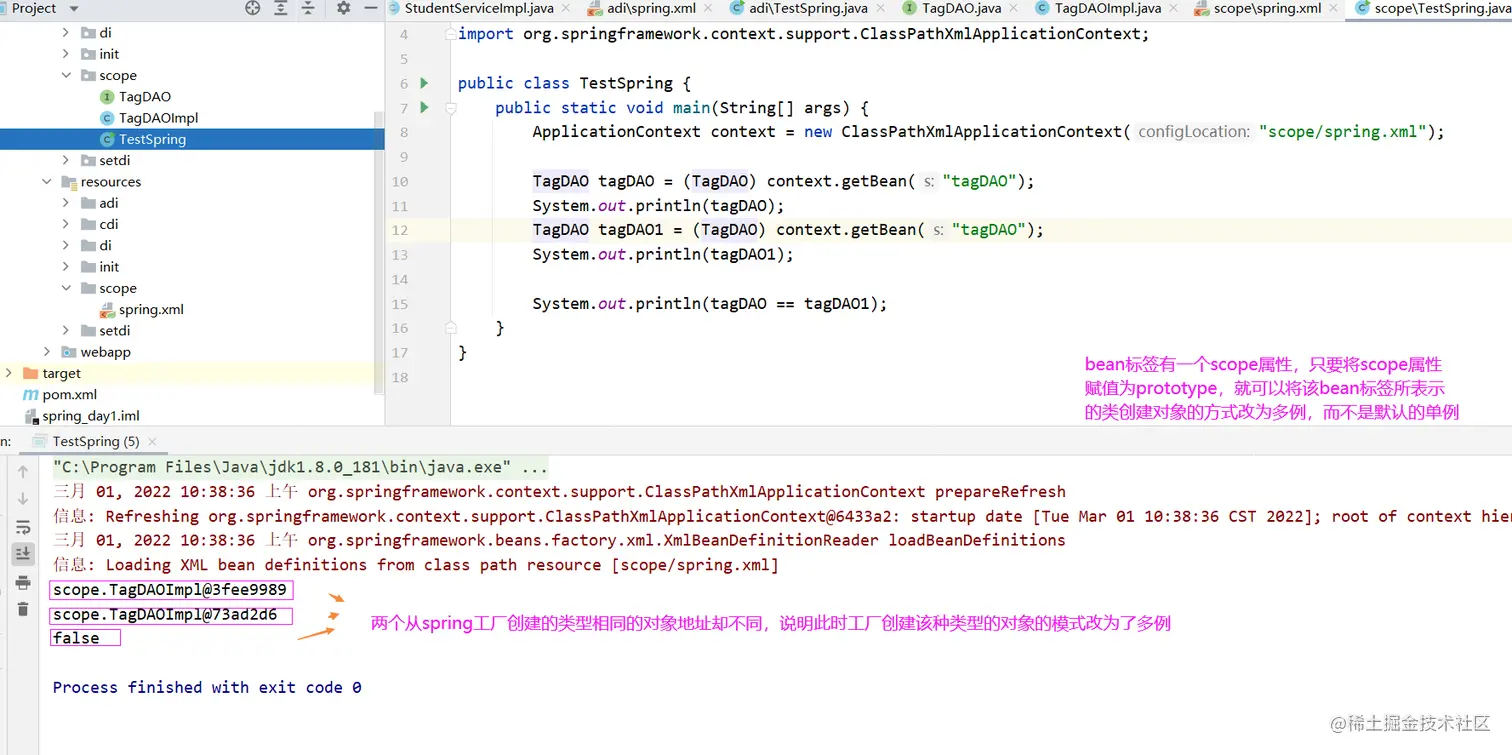Select the TagDAO interface icon in tree

coord(107,97)
